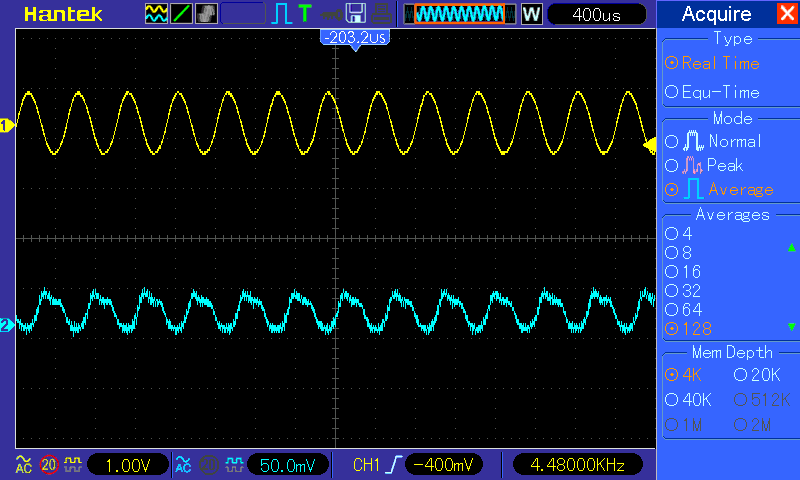Select 4K memory depth

tap(684, 375)
